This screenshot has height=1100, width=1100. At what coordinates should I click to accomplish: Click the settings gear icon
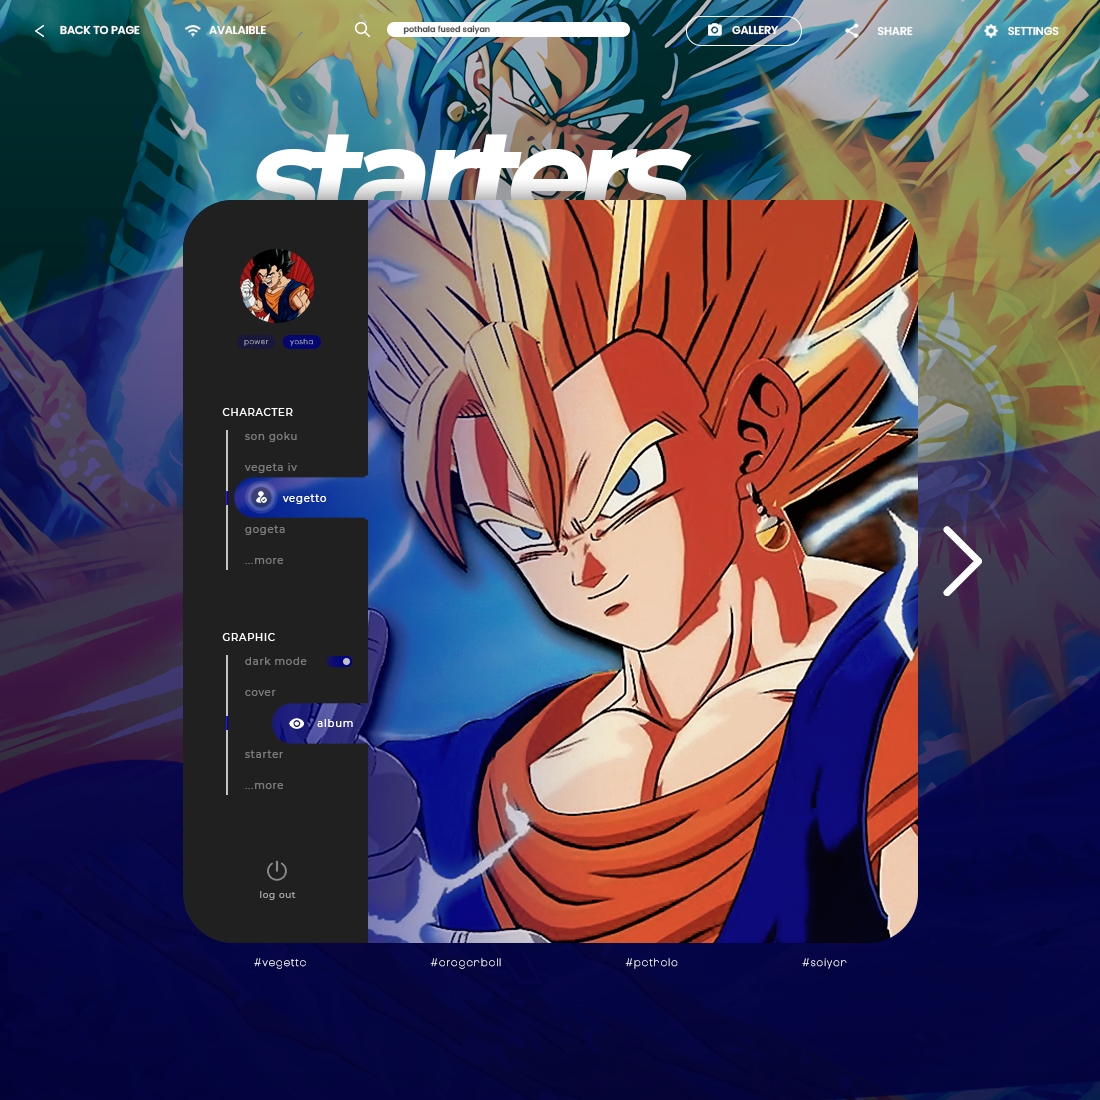coord(991,31)
